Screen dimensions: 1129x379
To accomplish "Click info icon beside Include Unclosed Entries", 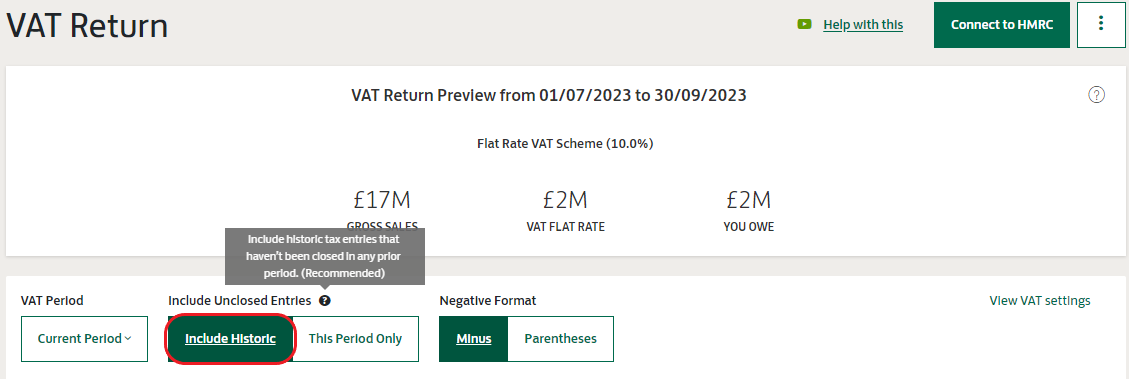I will (x=325, y=300).
